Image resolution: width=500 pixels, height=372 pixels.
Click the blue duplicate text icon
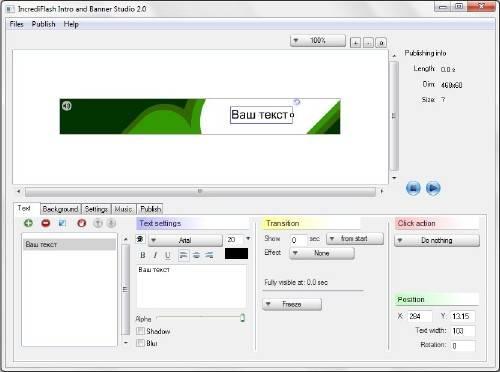pos(62,223)
